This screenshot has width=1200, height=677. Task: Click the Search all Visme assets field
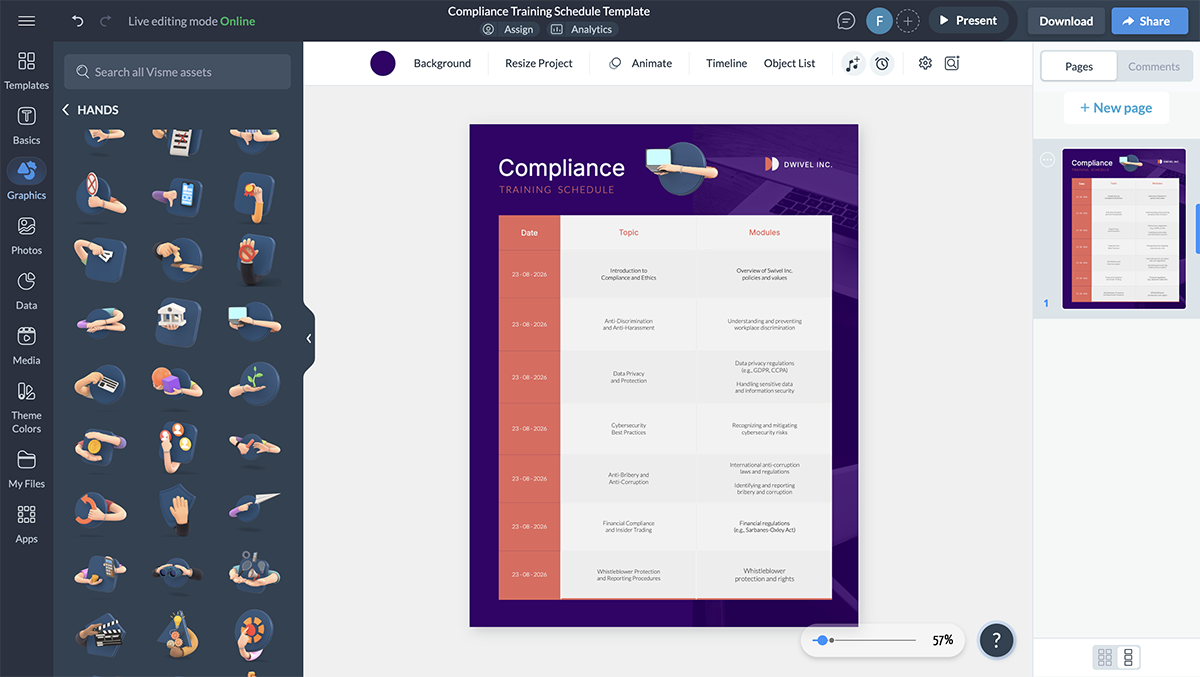[178, 72]
